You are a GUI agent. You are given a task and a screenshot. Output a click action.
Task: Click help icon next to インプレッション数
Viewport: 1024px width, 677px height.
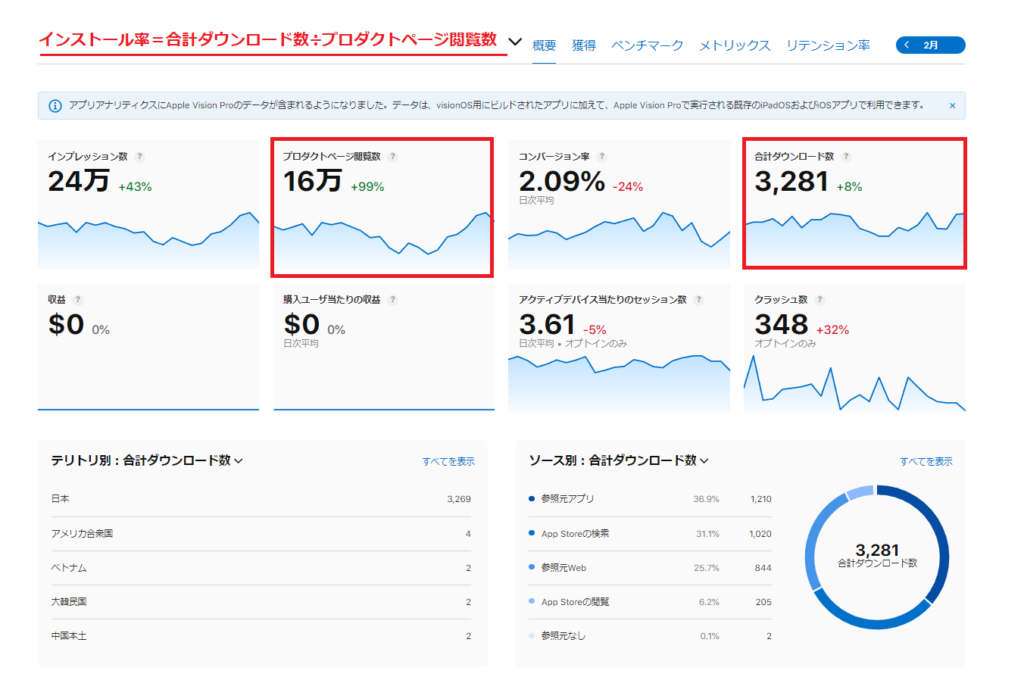(x=140, y=157)
